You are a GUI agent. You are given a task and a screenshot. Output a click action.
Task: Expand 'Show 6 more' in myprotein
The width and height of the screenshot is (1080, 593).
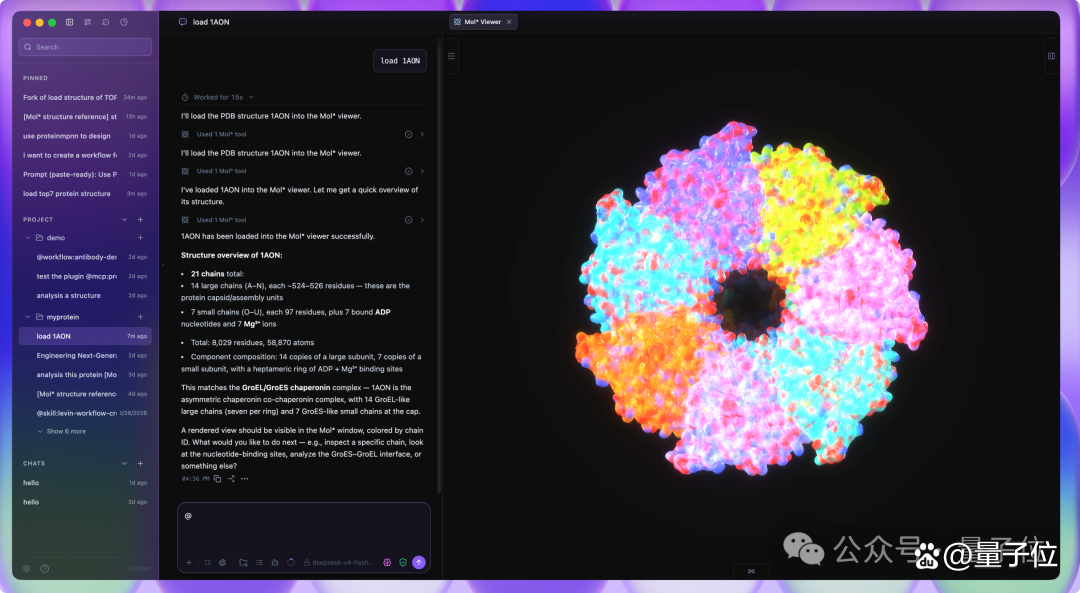pos(62,431)
